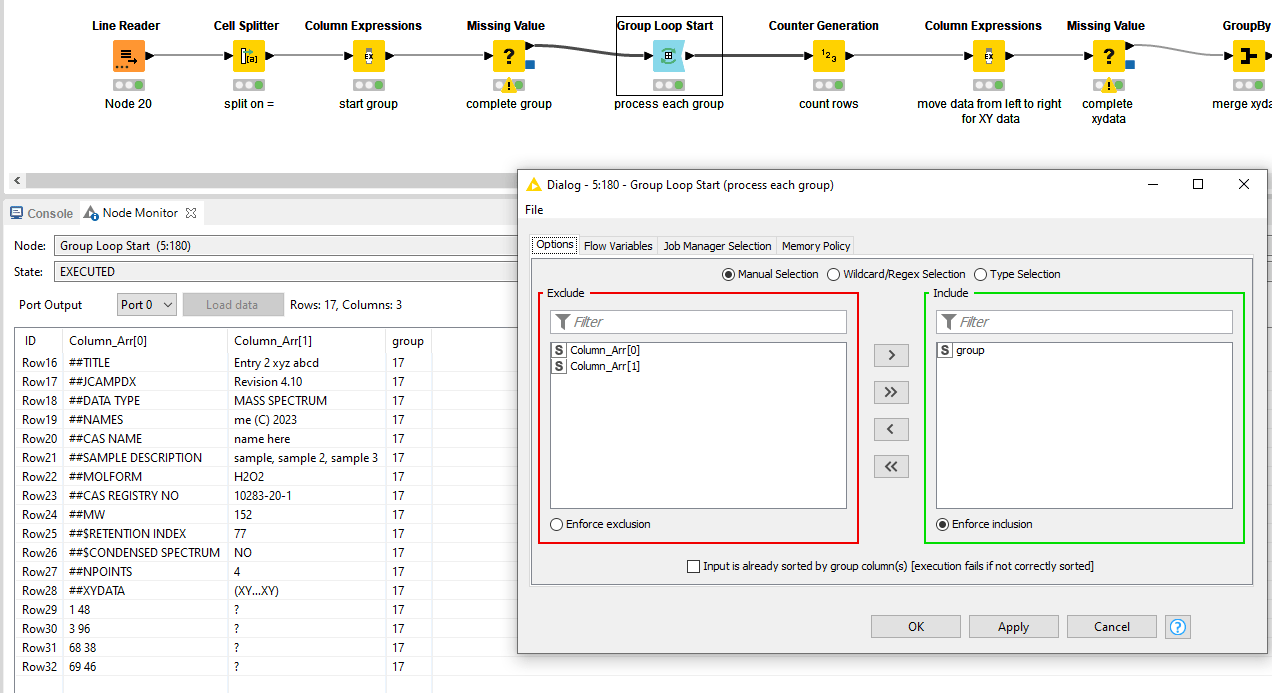Switch to the Console tab
Screen dimensions: 1272x693
pos(41,213)
